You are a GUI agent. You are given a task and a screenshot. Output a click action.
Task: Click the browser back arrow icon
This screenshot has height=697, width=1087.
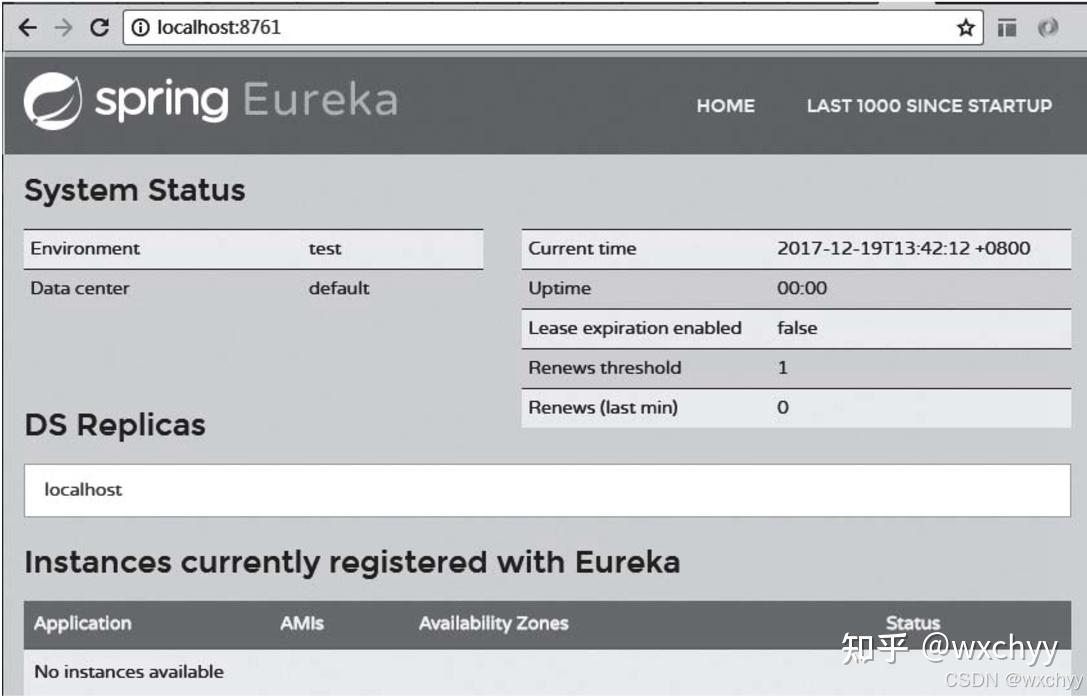(x=26, y=27)
